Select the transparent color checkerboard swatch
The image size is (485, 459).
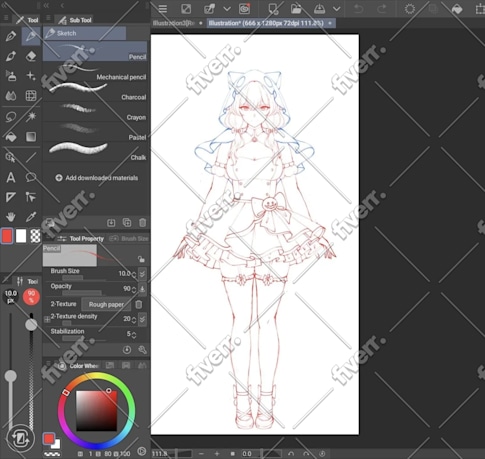35,236
